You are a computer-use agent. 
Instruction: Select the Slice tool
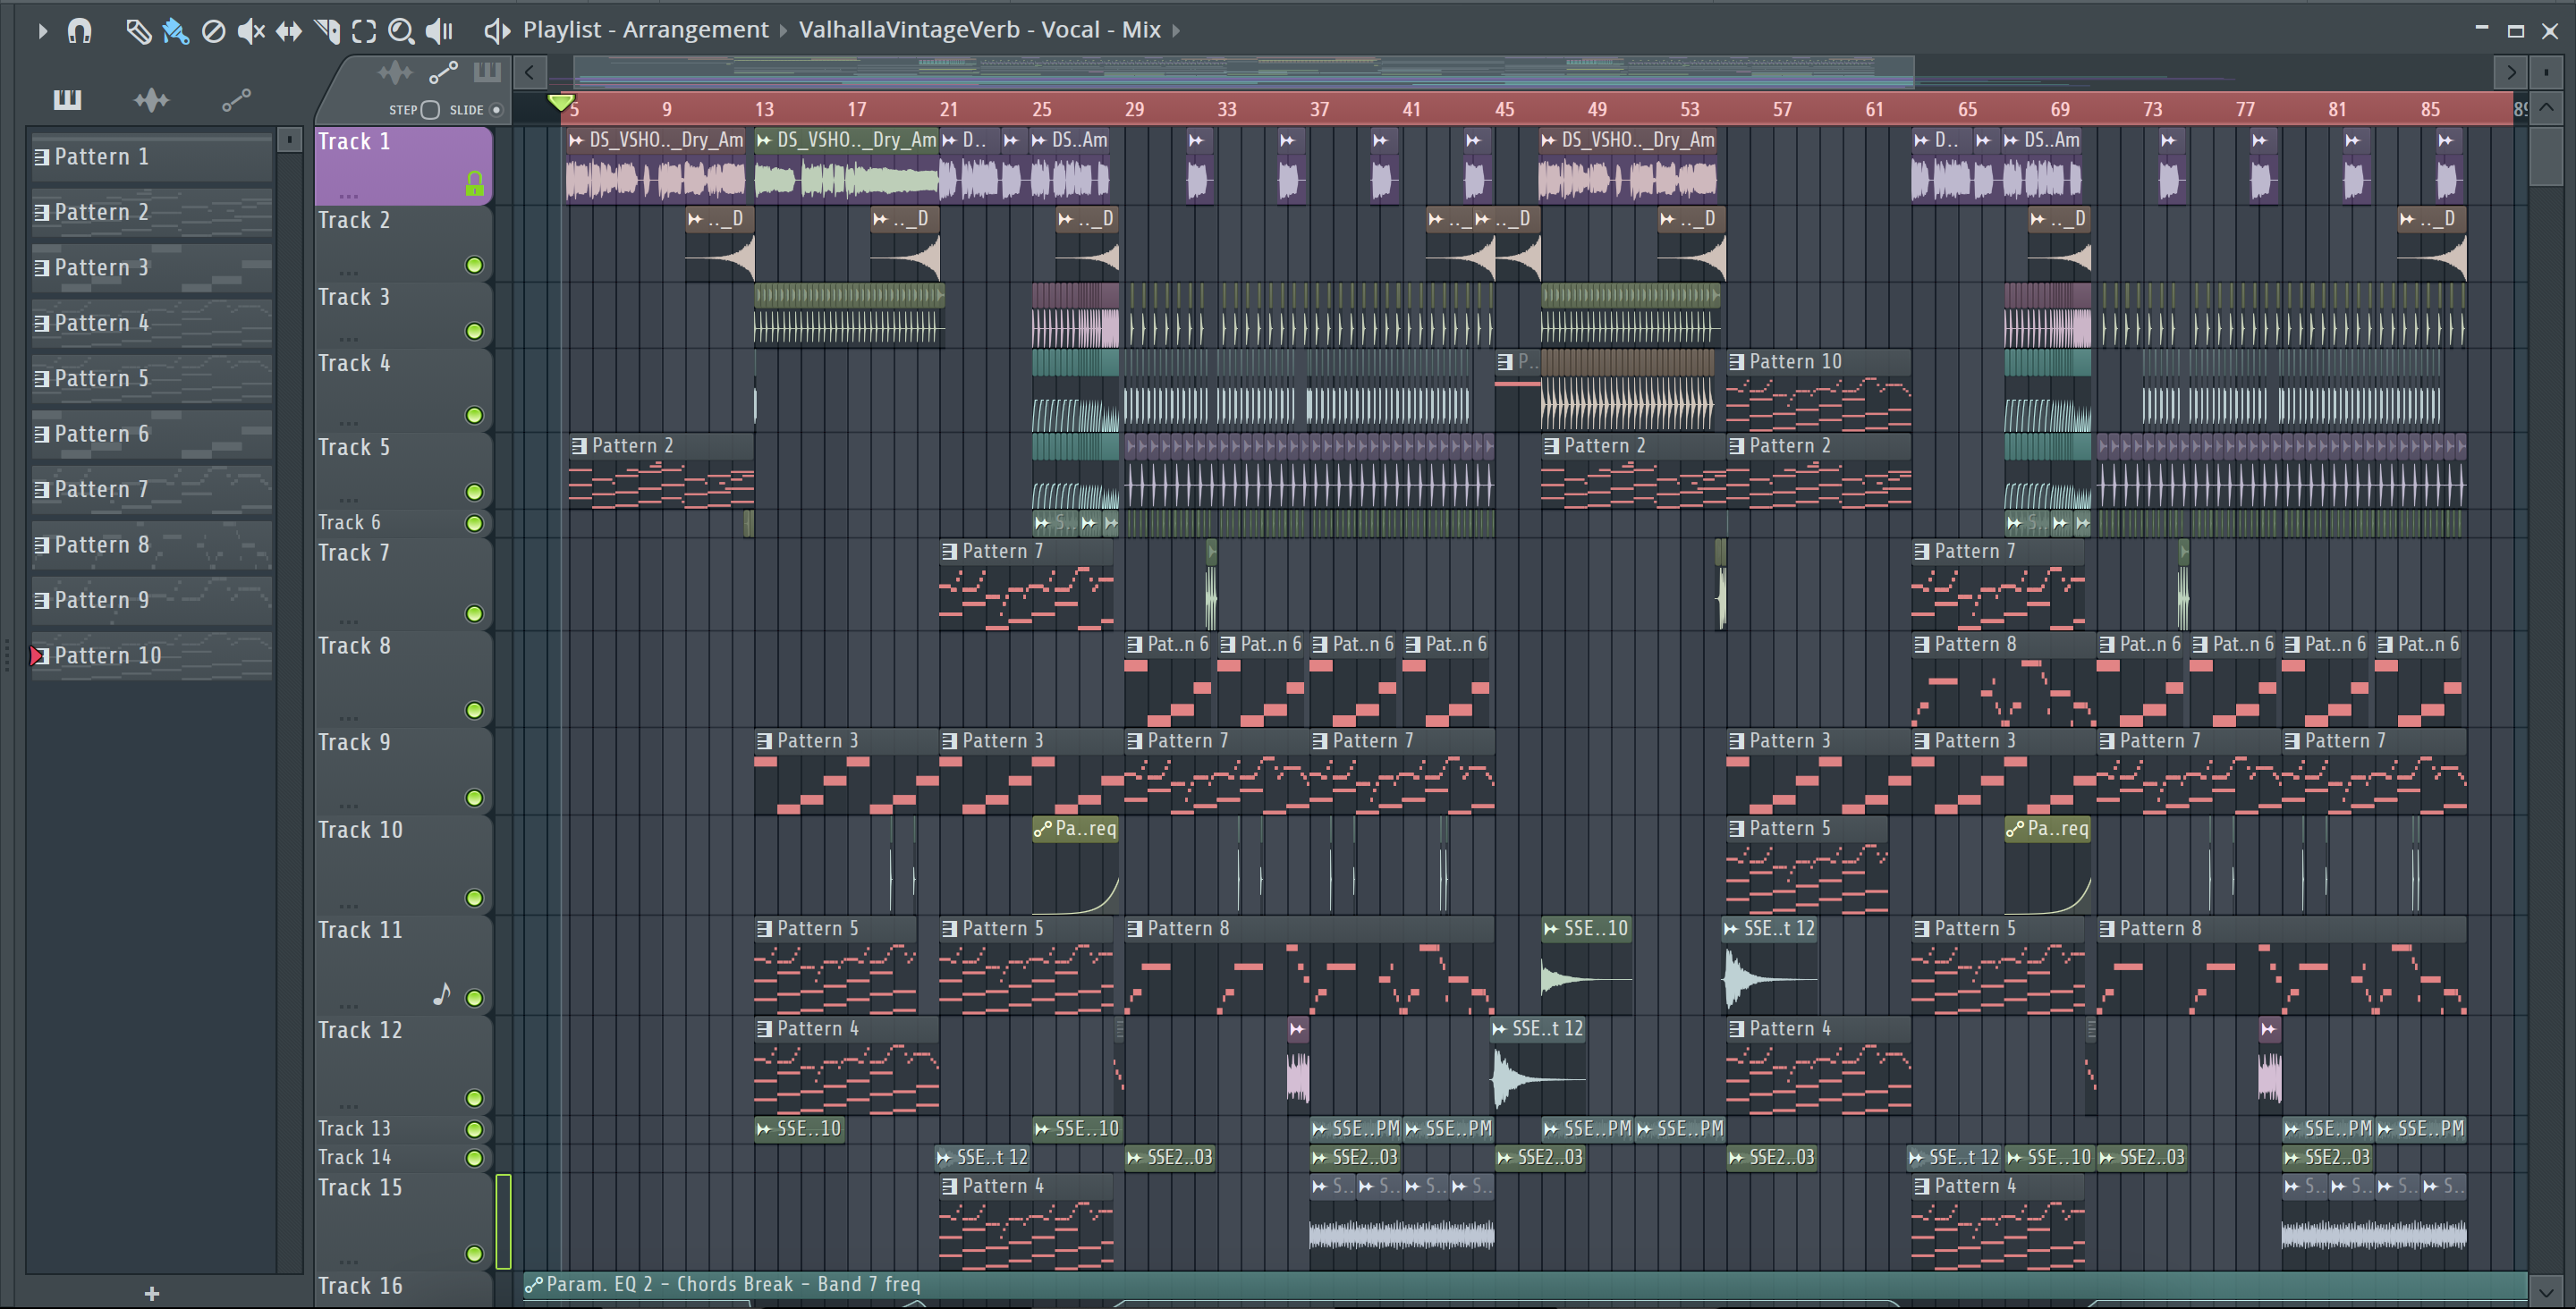click(x=327, y=31)
